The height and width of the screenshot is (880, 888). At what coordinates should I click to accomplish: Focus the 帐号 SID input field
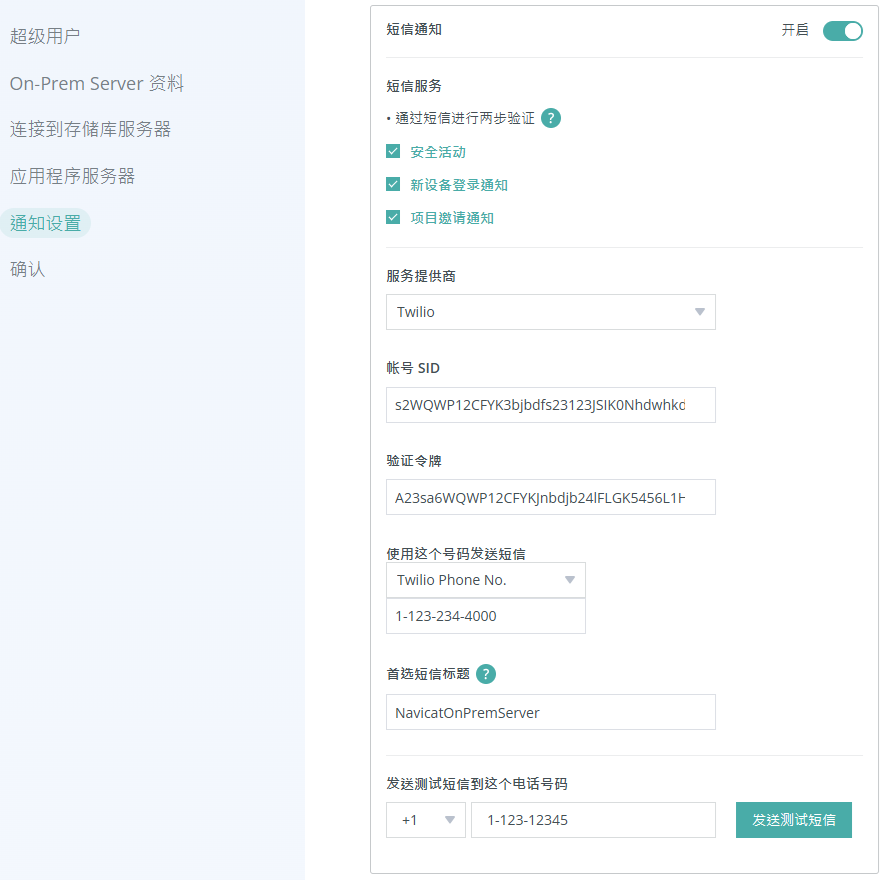point(550,405)
